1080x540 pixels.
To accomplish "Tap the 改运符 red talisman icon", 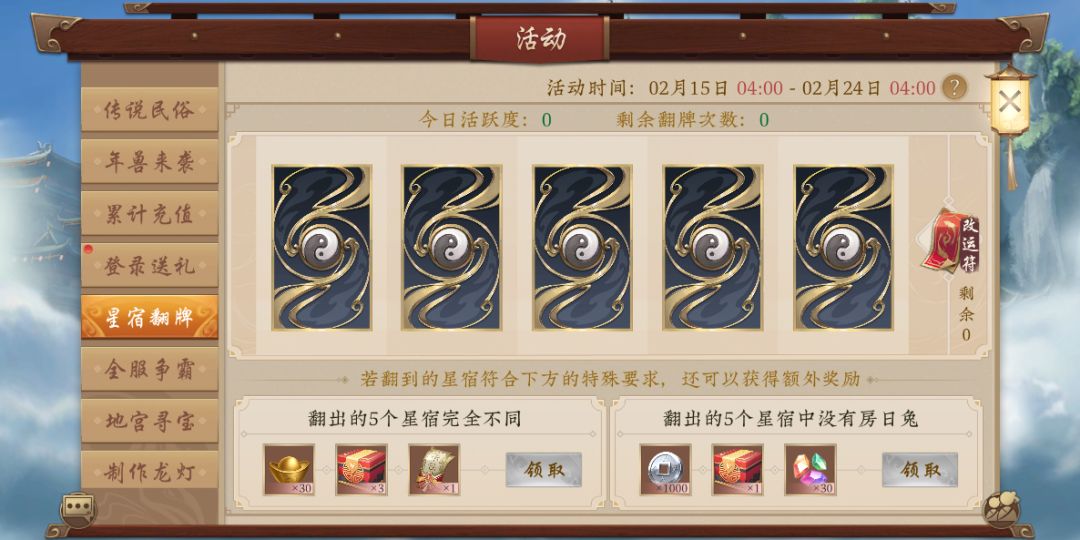I will 952,242.
